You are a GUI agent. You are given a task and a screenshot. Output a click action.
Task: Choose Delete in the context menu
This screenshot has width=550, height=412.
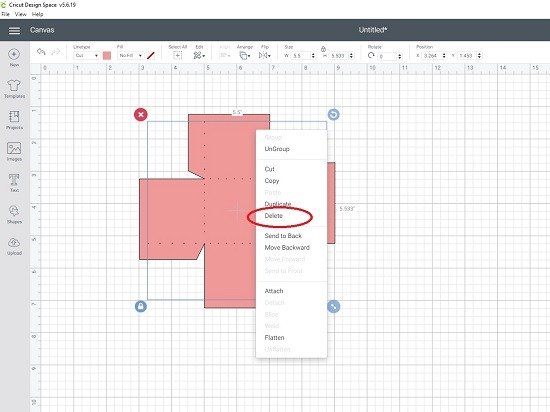274,216
